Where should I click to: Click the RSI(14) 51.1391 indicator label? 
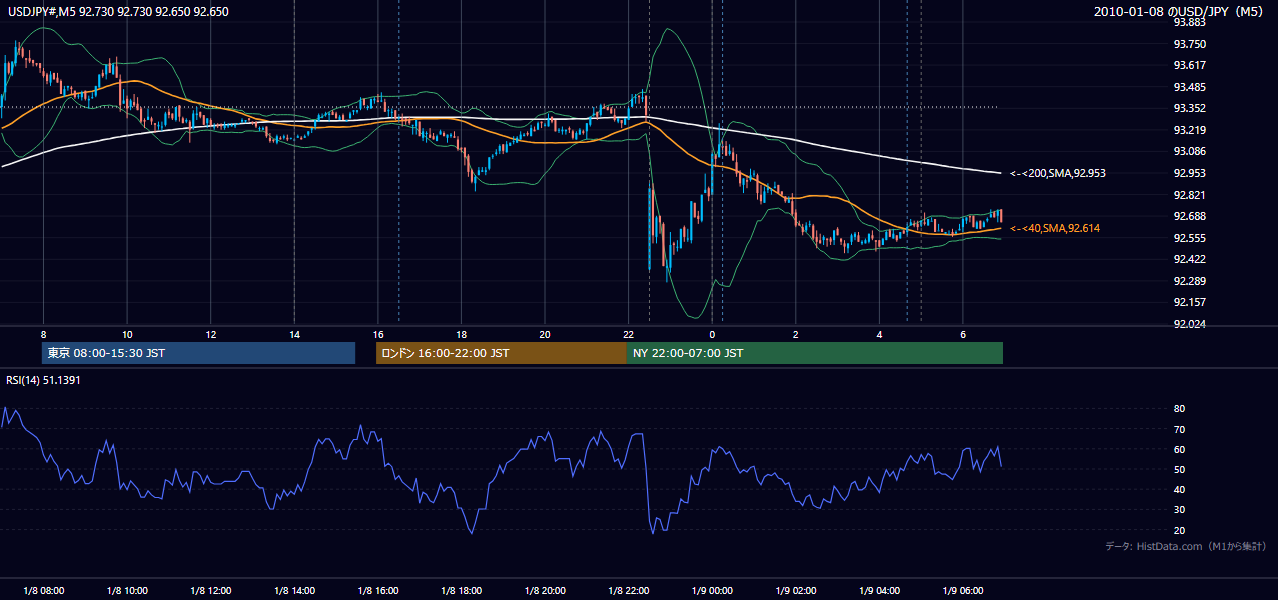coord(44,380)
